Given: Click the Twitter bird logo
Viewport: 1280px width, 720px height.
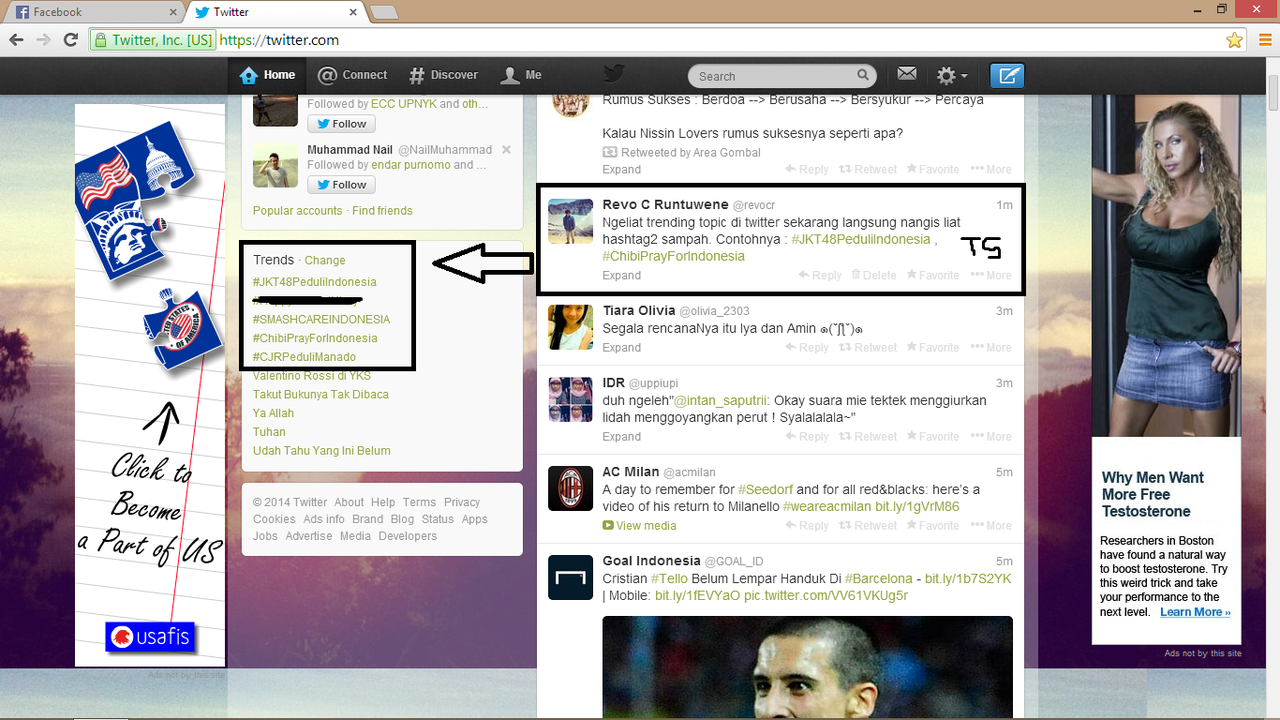Looking at the screenshot, I should 613,74.
